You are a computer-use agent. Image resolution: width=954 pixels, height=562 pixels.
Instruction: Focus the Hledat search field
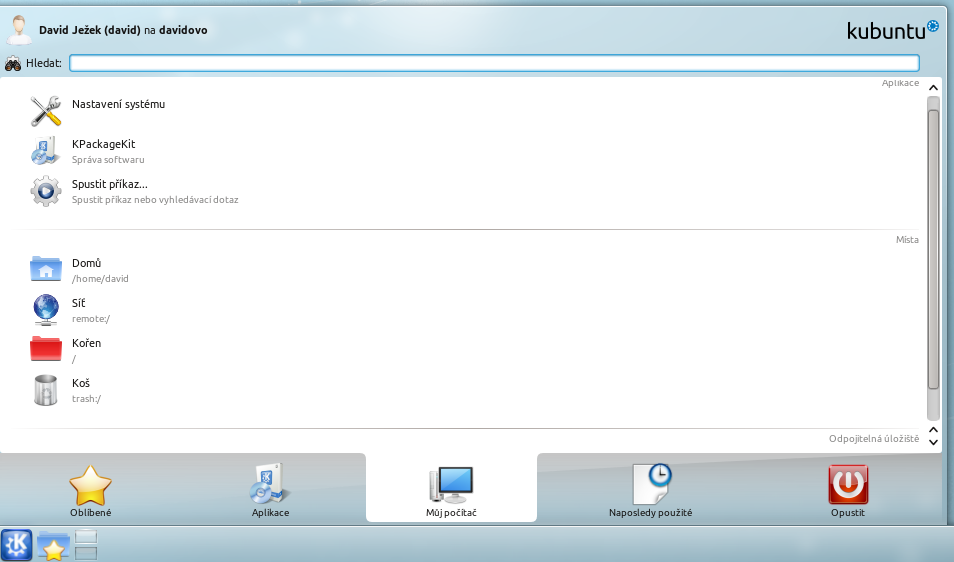pos(494,63)
